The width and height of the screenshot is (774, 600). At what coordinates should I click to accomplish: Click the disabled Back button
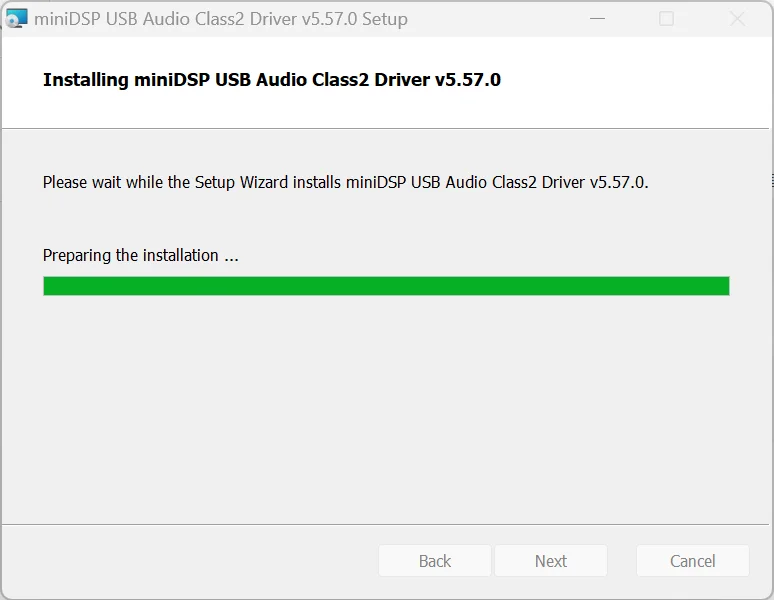434,561
